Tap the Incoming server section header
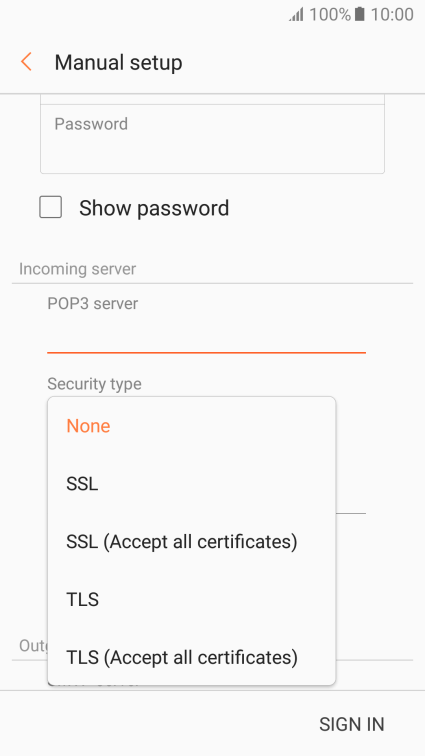The height and width of the screenshot is (756, 425). point(78,269)
